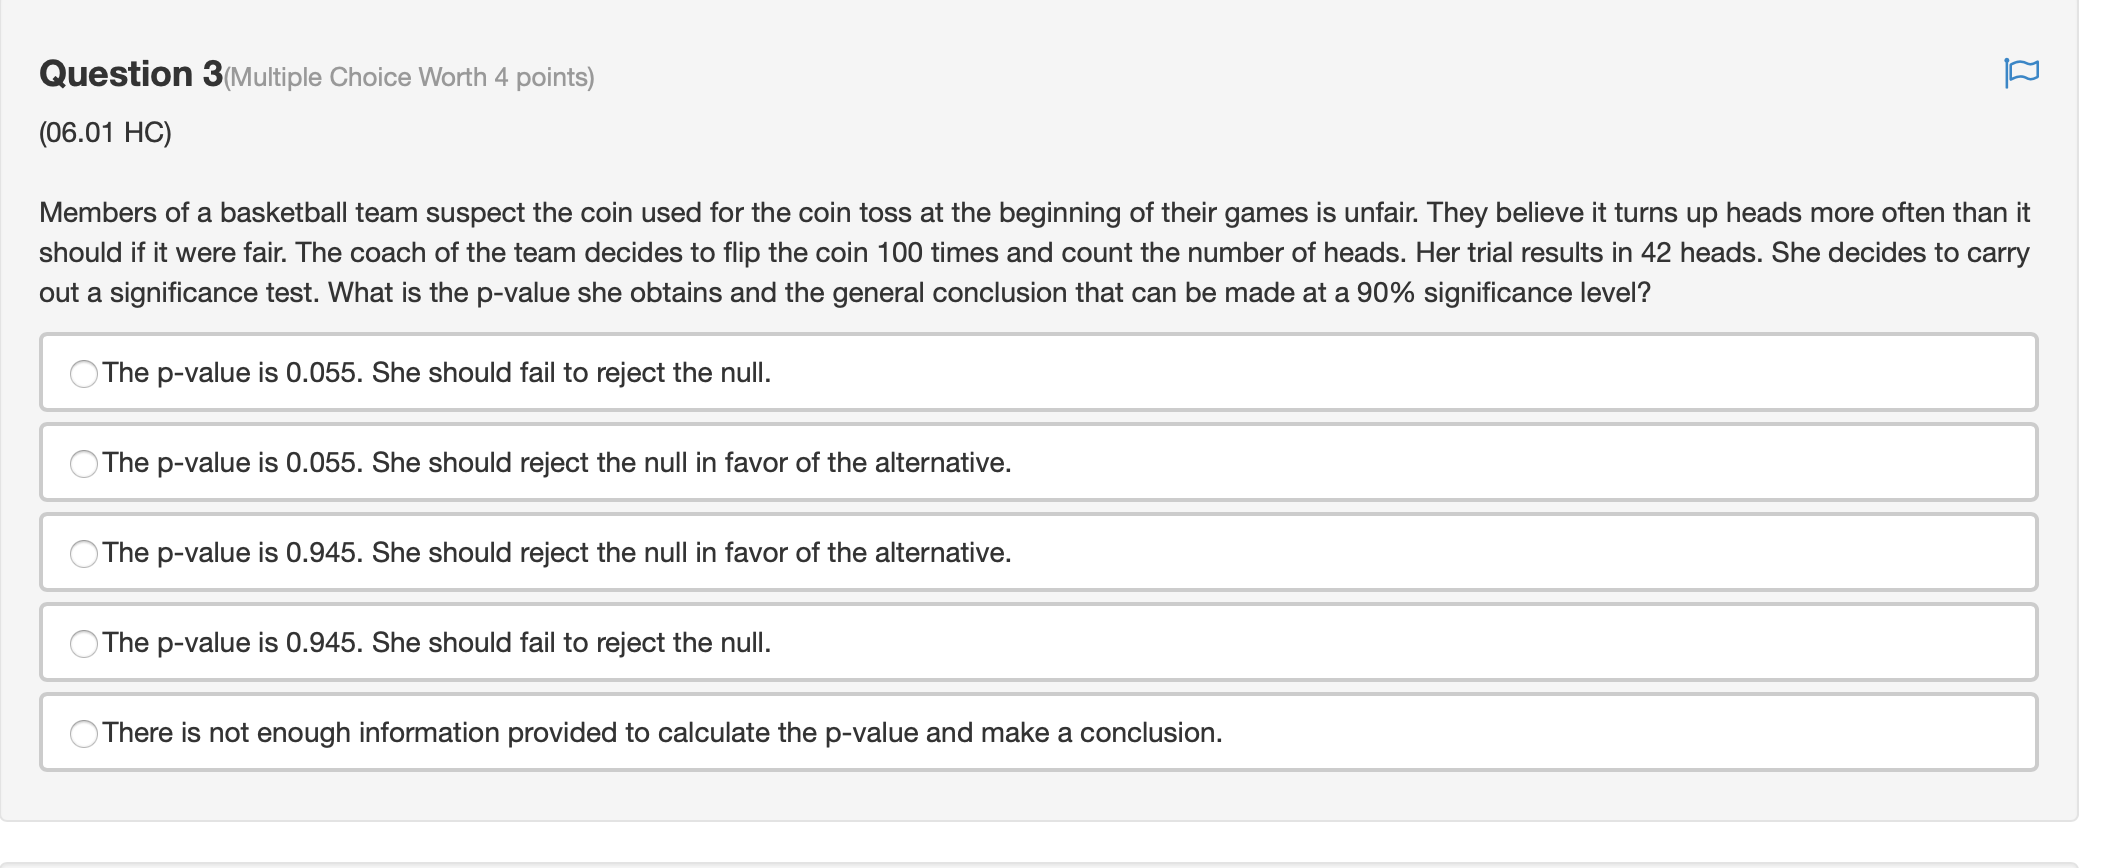
Task: Click the '(06.01 HC)' label
Action: click(x=105, y=131)
